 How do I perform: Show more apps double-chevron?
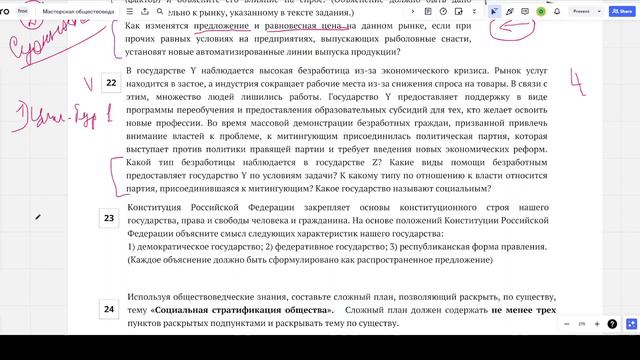coord(474,11)
